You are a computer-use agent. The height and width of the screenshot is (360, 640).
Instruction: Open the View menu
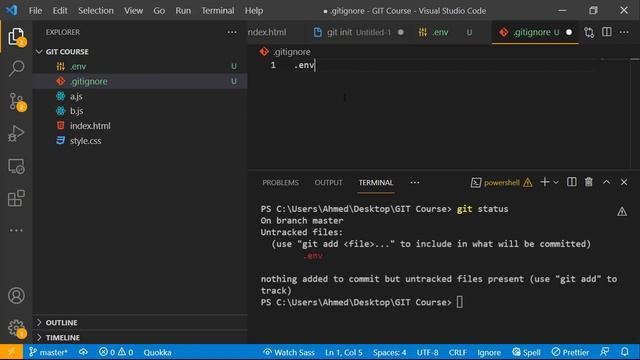pos(133,11)
